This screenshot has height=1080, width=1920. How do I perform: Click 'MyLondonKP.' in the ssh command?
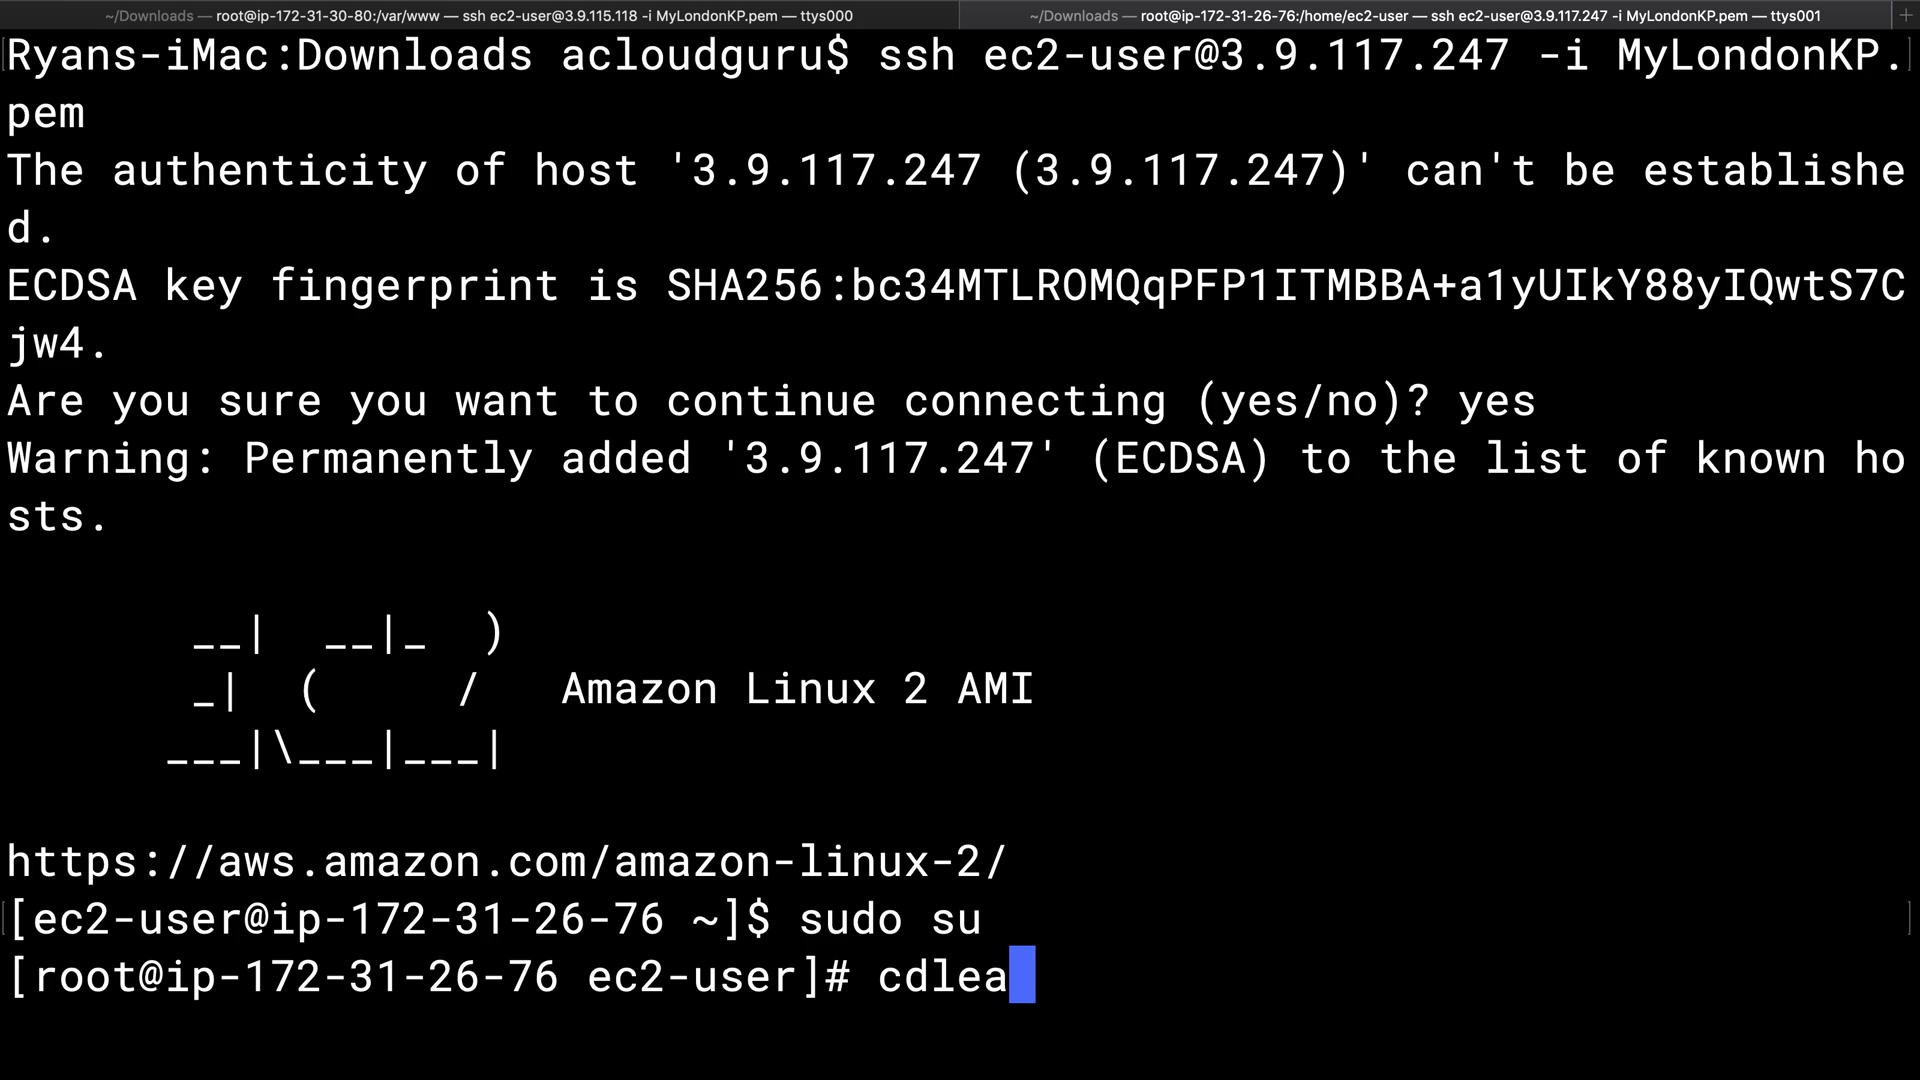point(1760,56)
